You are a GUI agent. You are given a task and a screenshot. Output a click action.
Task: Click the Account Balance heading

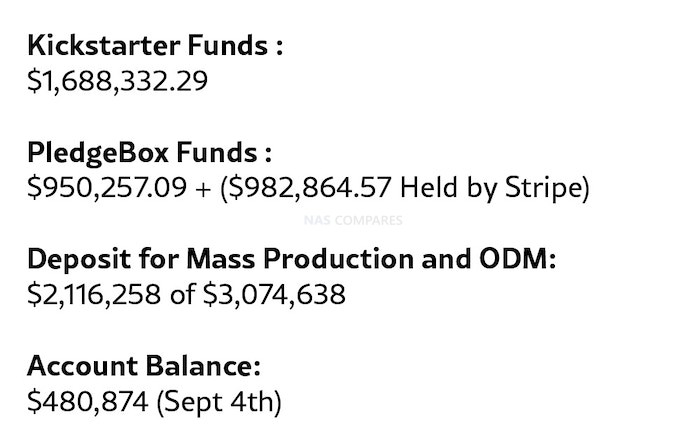click(144, 366)
